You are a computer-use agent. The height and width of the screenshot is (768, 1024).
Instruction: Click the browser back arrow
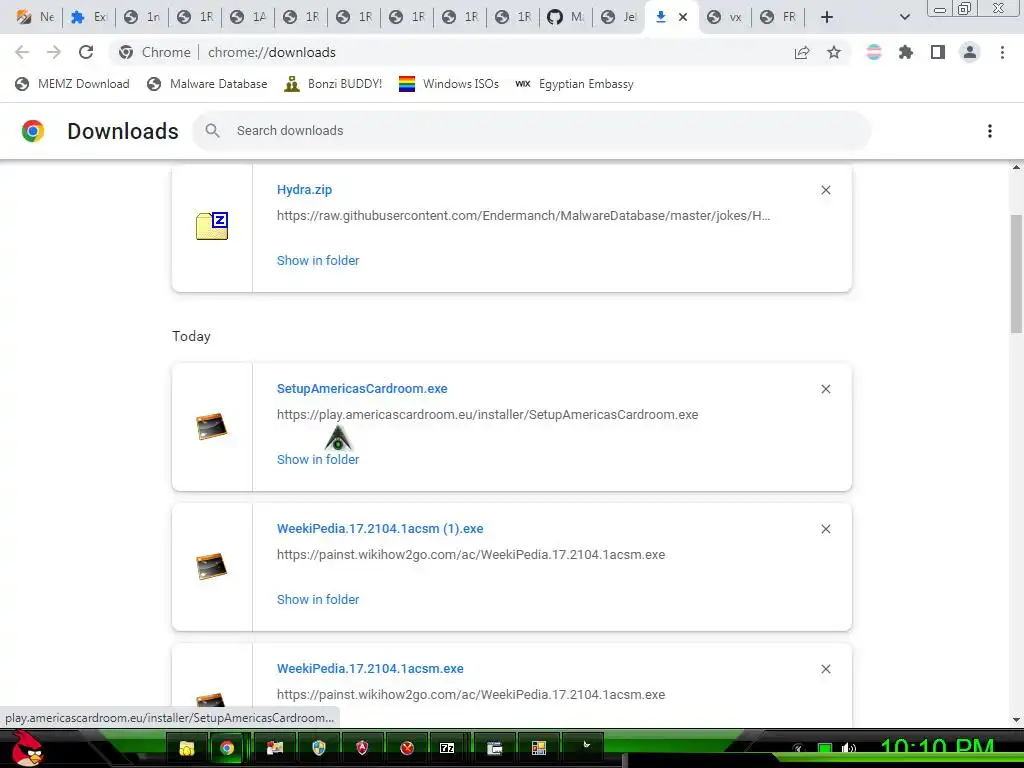pos(22,52)
